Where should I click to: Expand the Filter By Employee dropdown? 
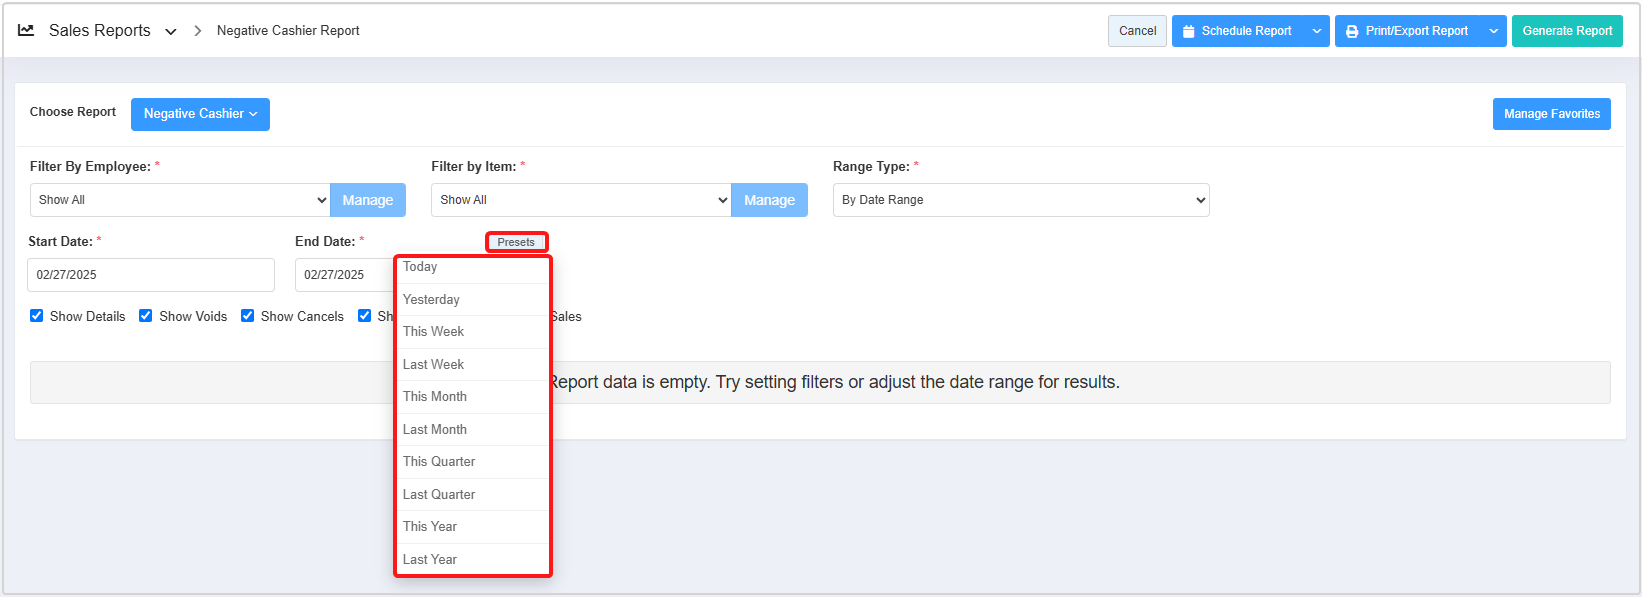coord(180,200)
